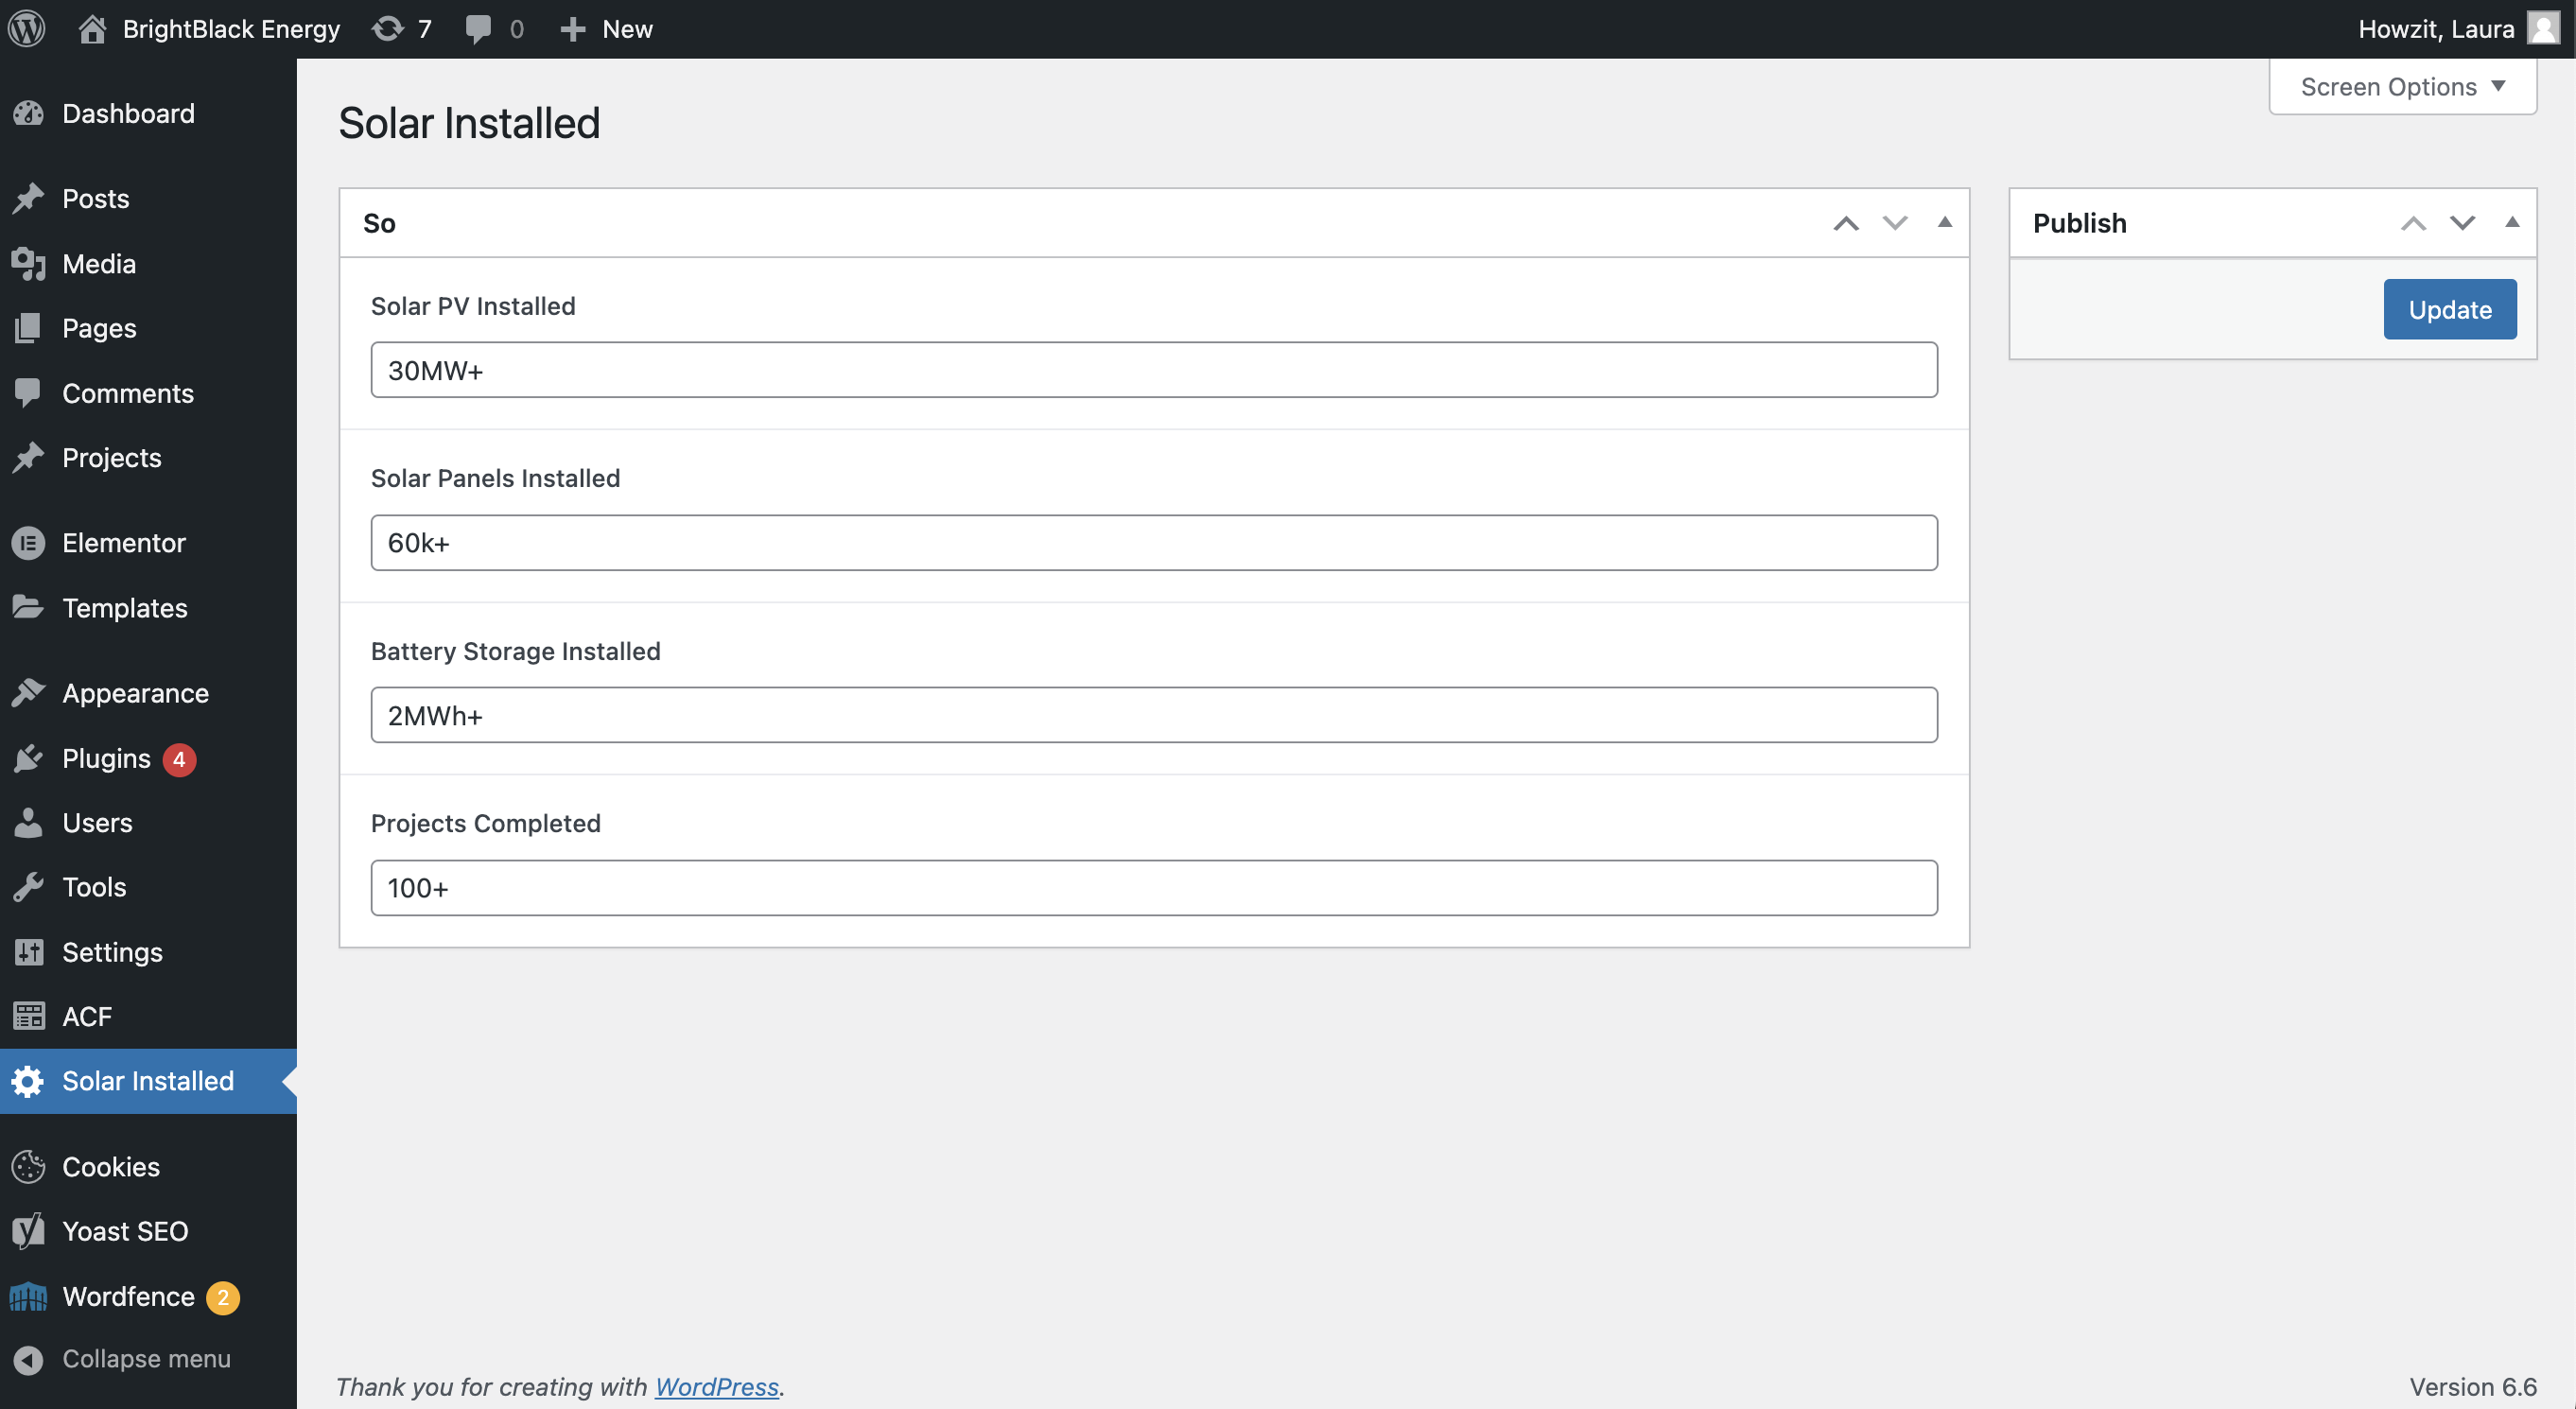Click the Cookies sidebar icon
Screen dimensions: 2576x1409
tap(28, 1167)
